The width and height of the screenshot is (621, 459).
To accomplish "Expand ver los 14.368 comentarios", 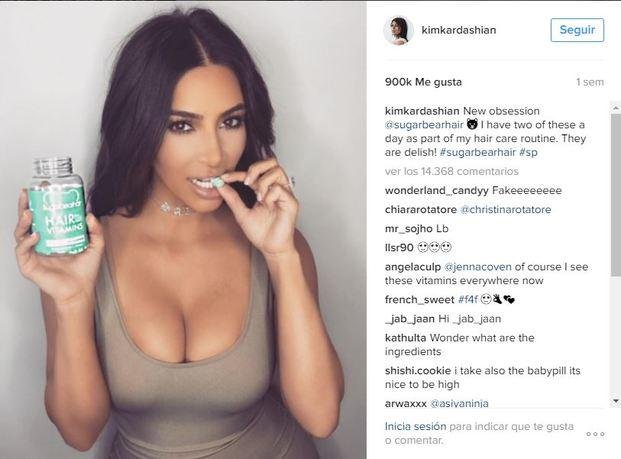I will tap(451, 171).
